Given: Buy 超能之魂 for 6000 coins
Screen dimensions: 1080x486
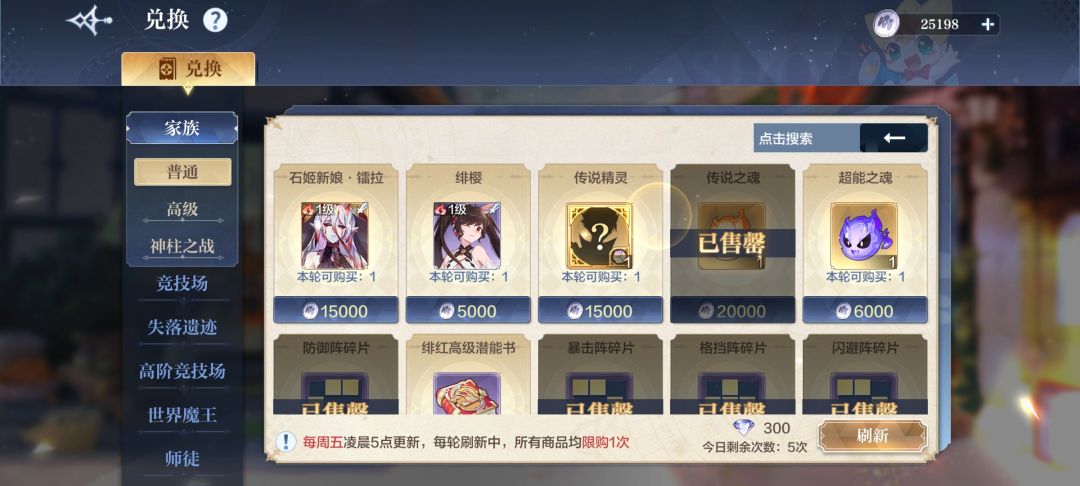Looking at the screenshot, I should 864,310.
